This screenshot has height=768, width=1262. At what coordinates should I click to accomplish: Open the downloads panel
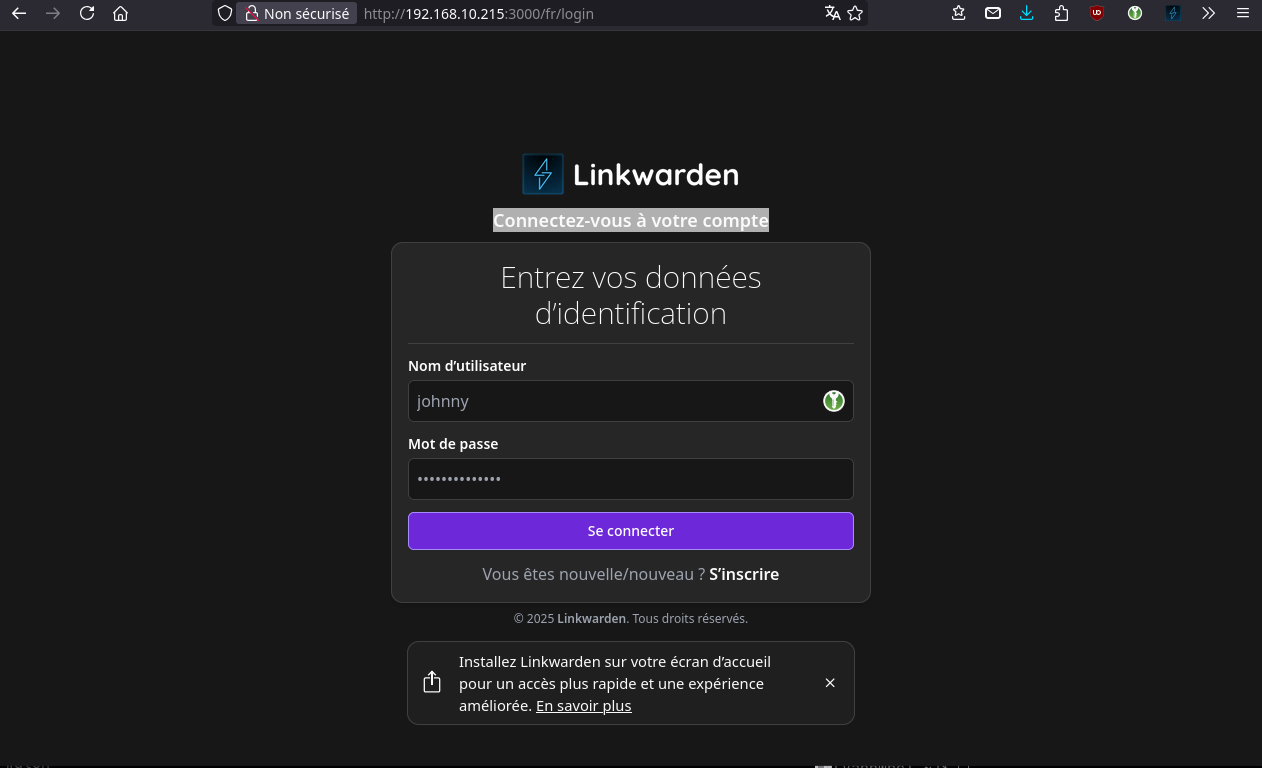tap(1026, 14)
